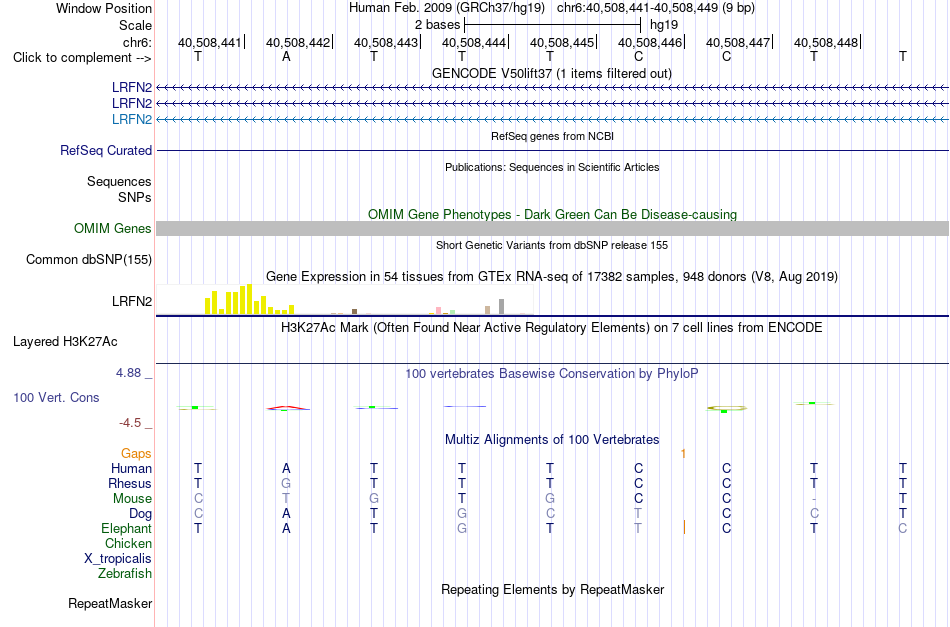Click the Chicken species label
Screen dimensions: 950x627
pos(128,543)
